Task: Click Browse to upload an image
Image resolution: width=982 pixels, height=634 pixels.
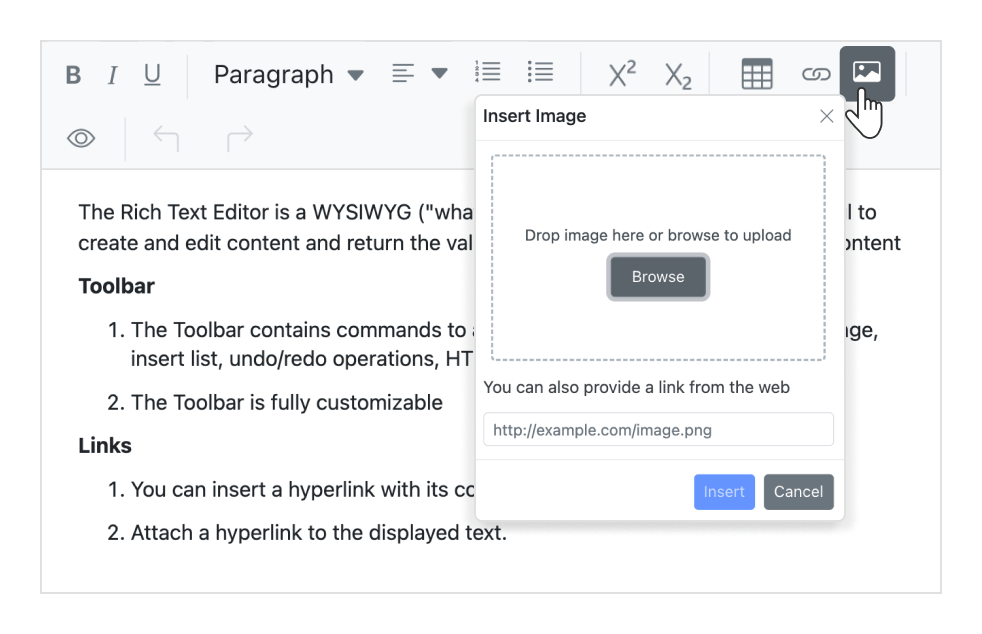Action: pos(658,277)
